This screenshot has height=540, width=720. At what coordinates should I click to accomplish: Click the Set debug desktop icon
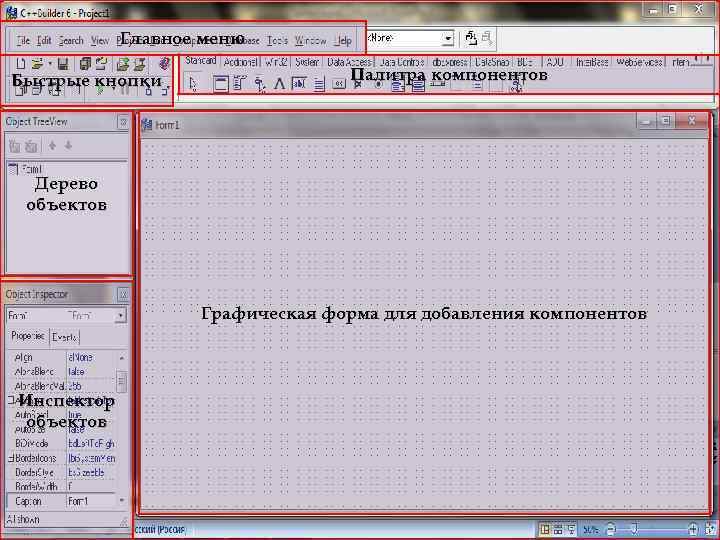(x=487, y=38)
